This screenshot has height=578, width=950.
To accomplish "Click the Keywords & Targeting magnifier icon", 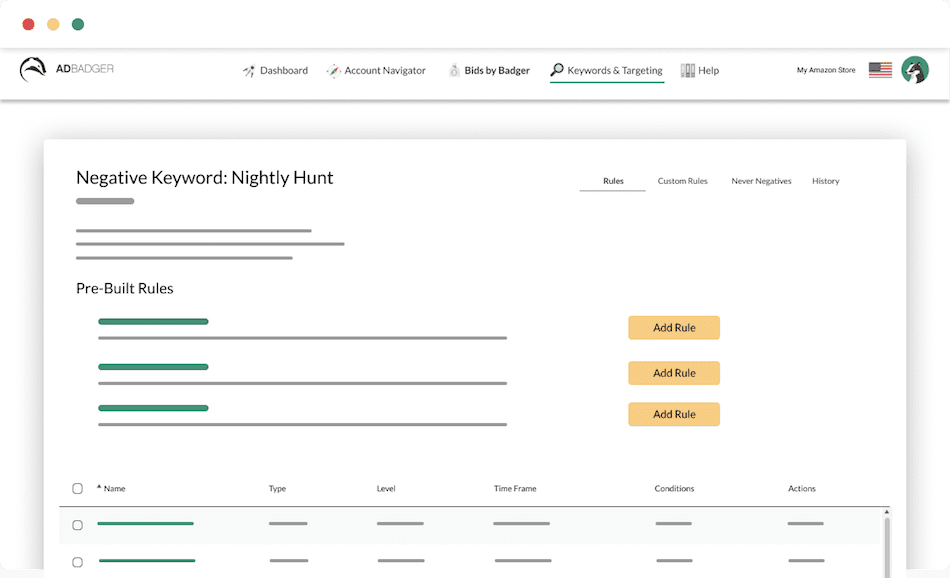I will 557,70.
